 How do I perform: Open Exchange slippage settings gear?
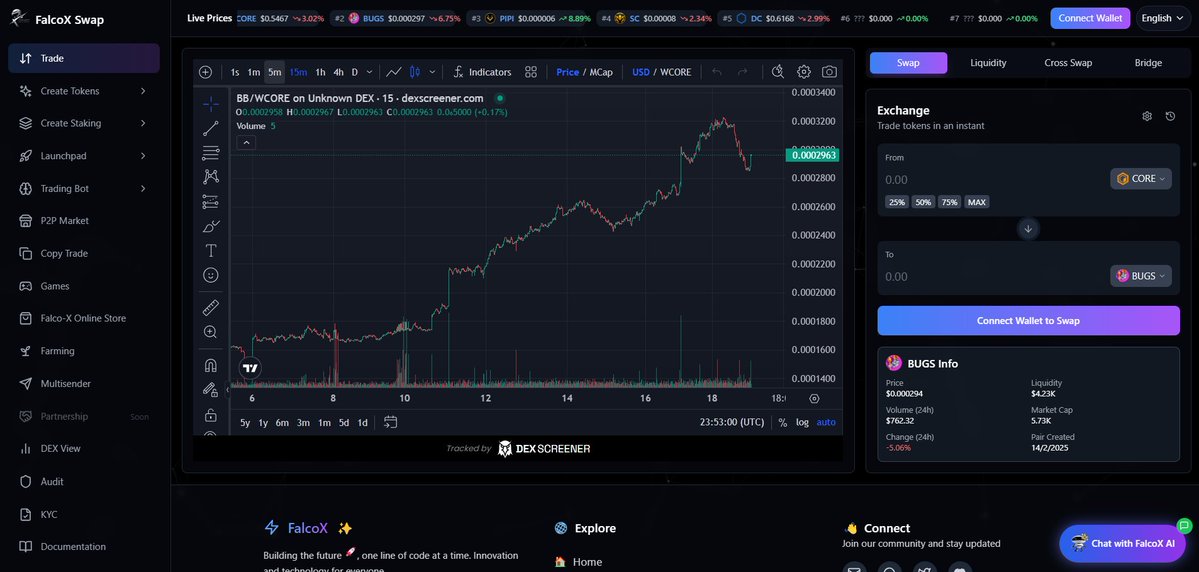(x=1147, y=116)
